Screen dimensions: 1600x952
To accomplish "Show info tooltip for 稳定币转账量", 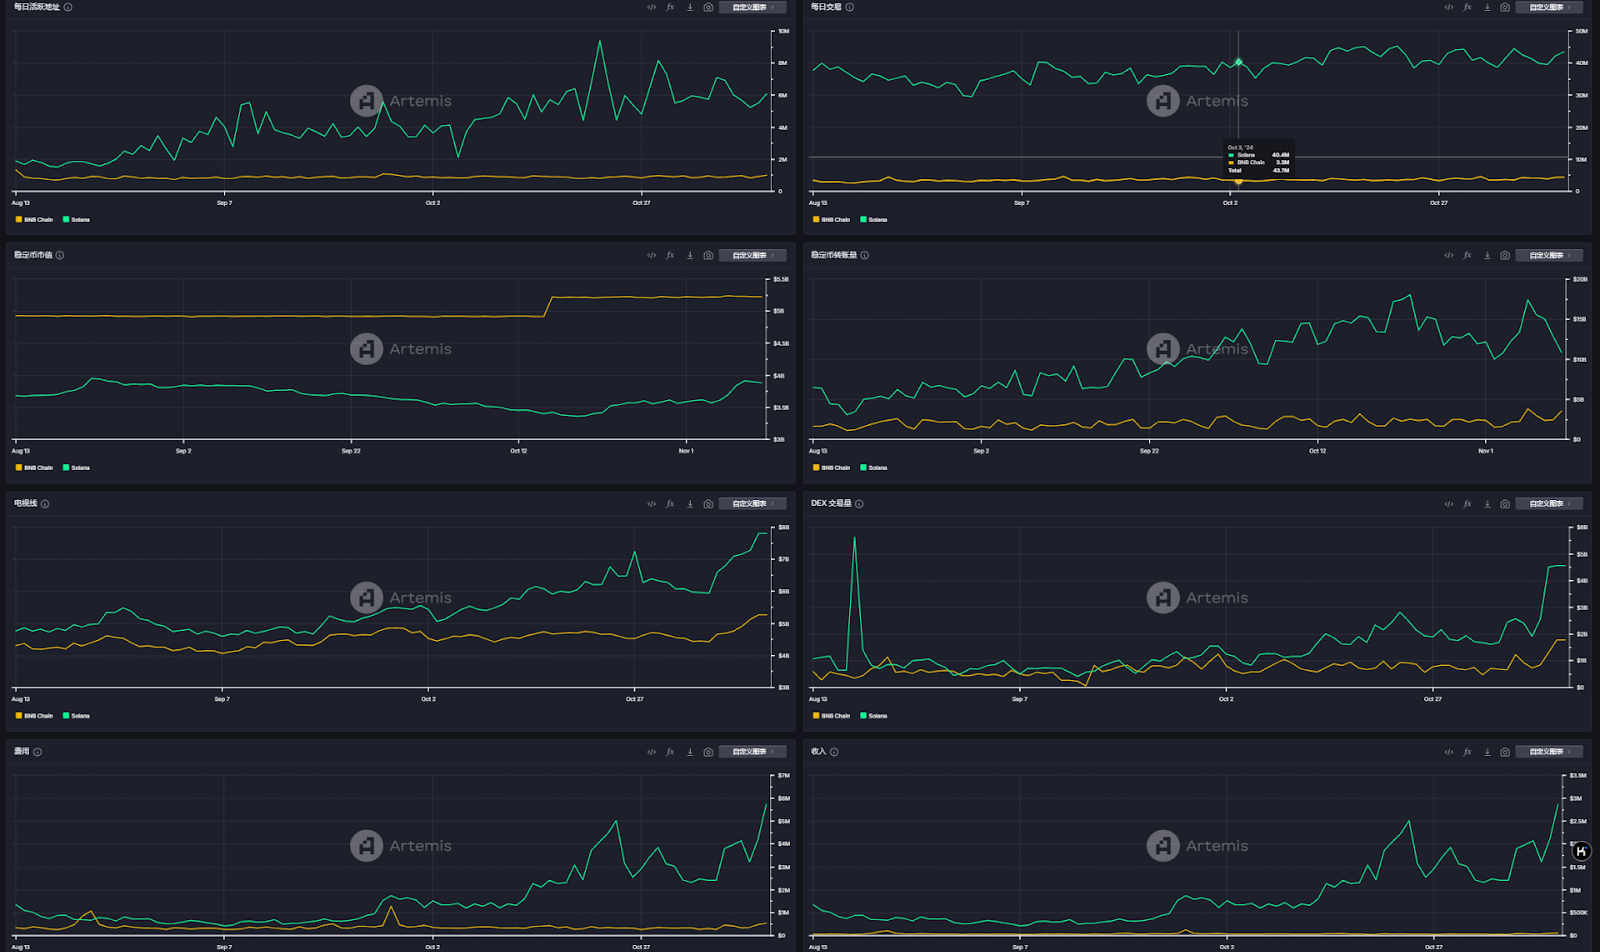I will 865,255.
